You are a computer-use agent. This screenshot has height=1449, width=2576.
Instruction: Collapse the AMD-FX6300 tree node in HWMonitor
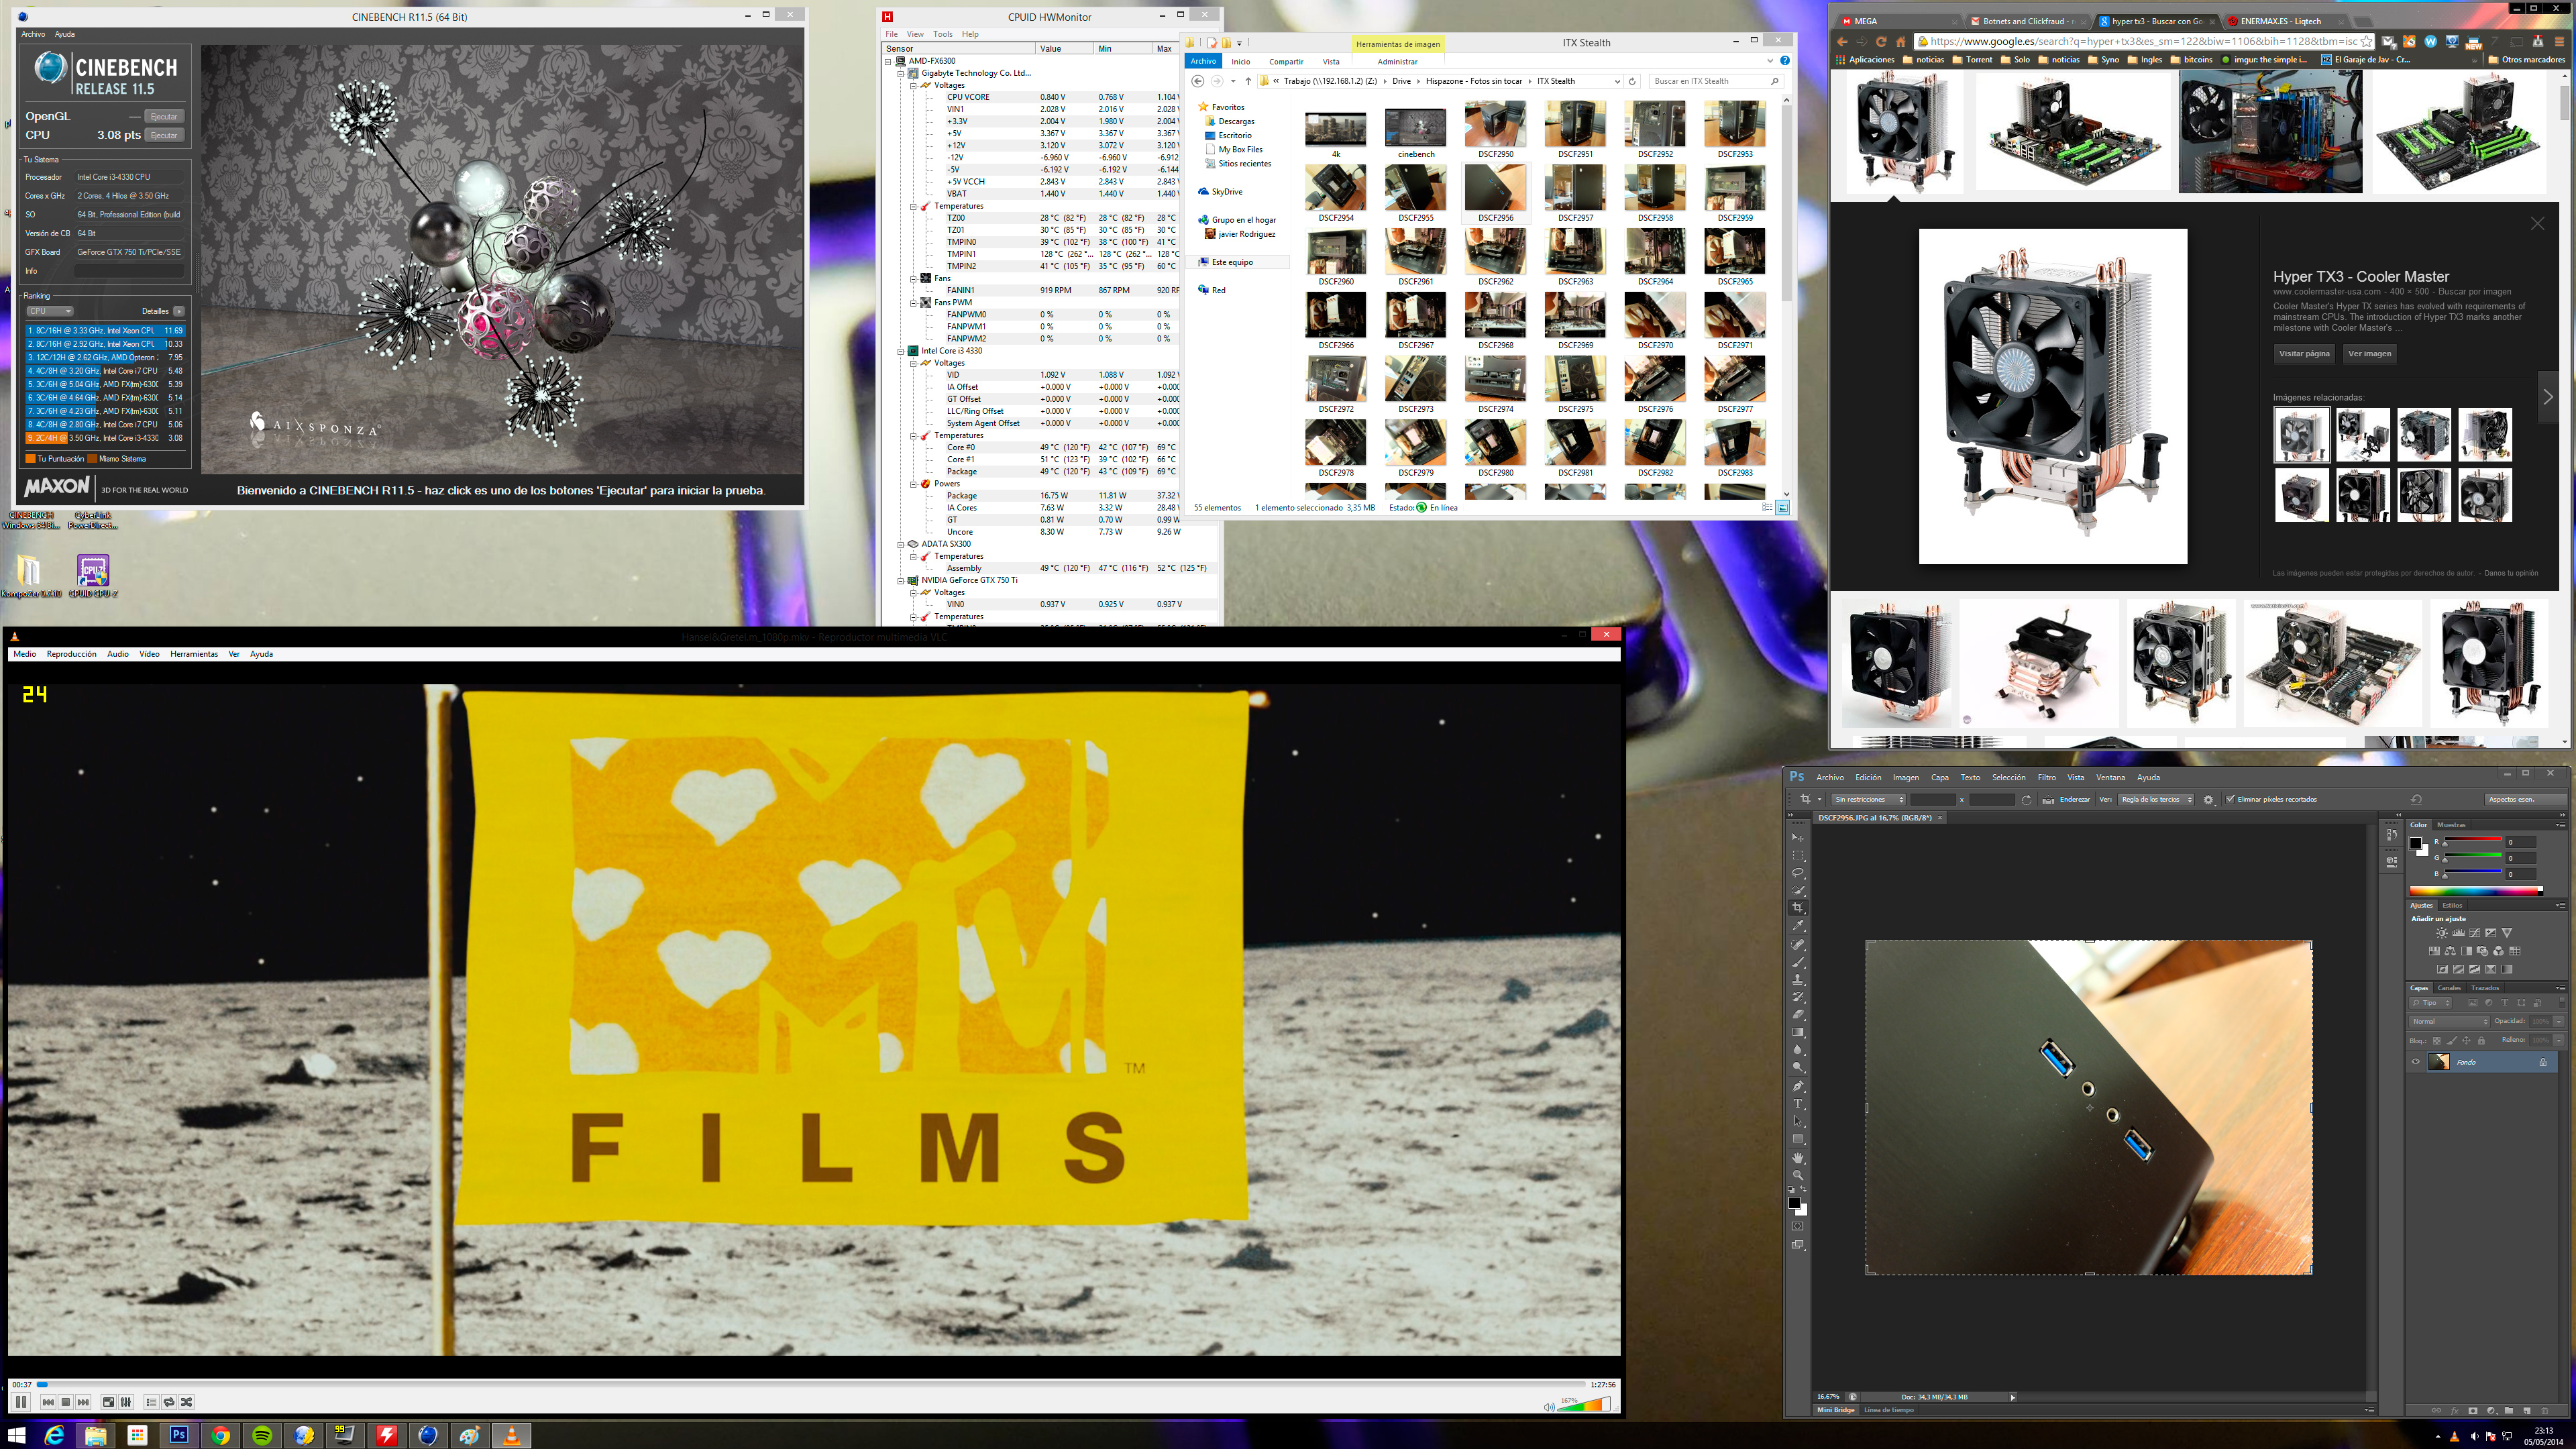pos(888,61)
